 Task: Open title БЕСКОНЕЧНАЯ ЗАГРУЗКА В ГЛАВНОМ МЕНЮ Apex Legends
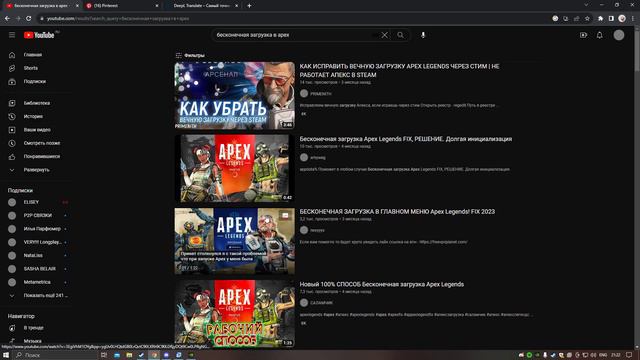point(397,212)
